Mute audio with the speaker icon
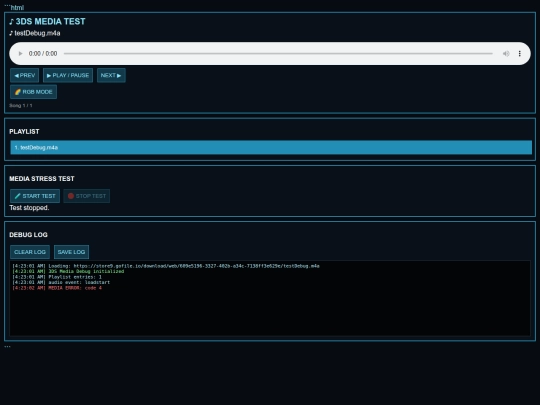540x405 pixels. (506, 54)
